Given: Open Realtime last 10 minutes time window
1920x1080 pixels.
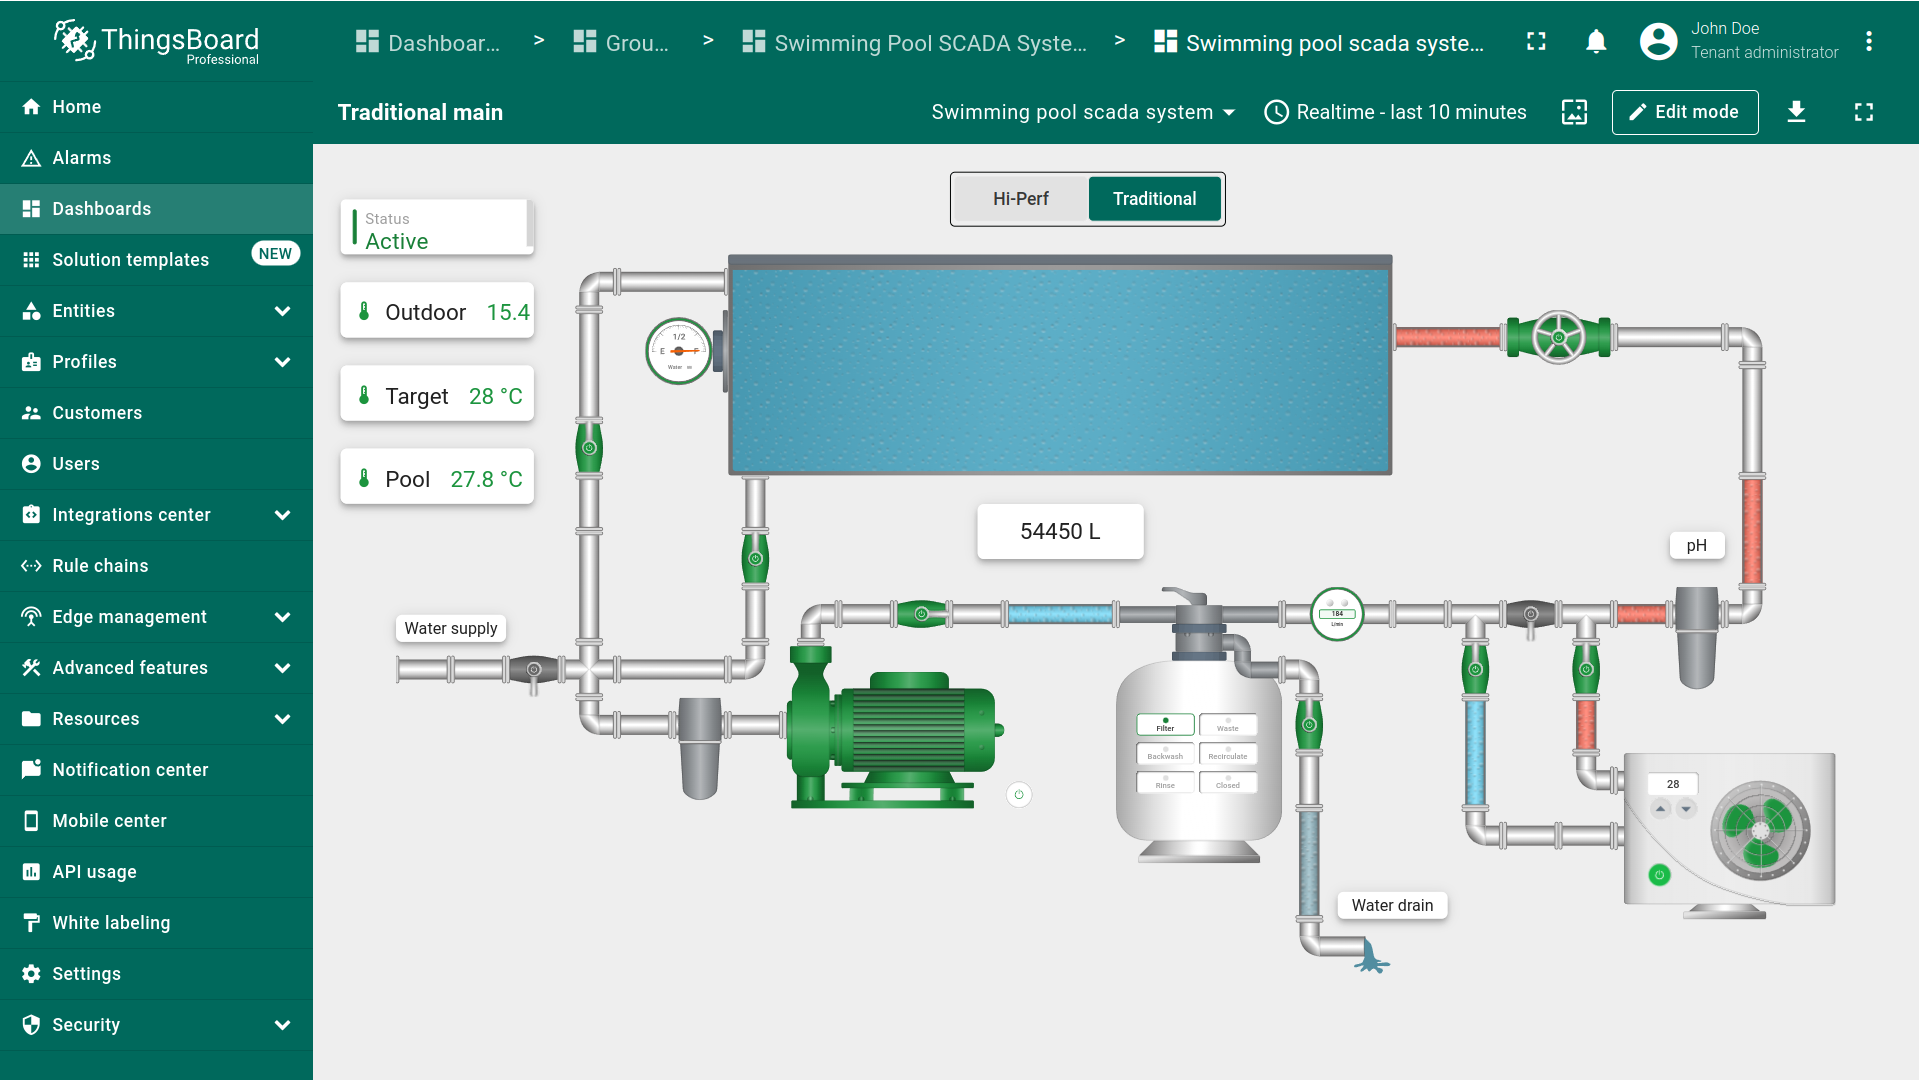Looking at the screenshot, I should (x=1396, y=112).
